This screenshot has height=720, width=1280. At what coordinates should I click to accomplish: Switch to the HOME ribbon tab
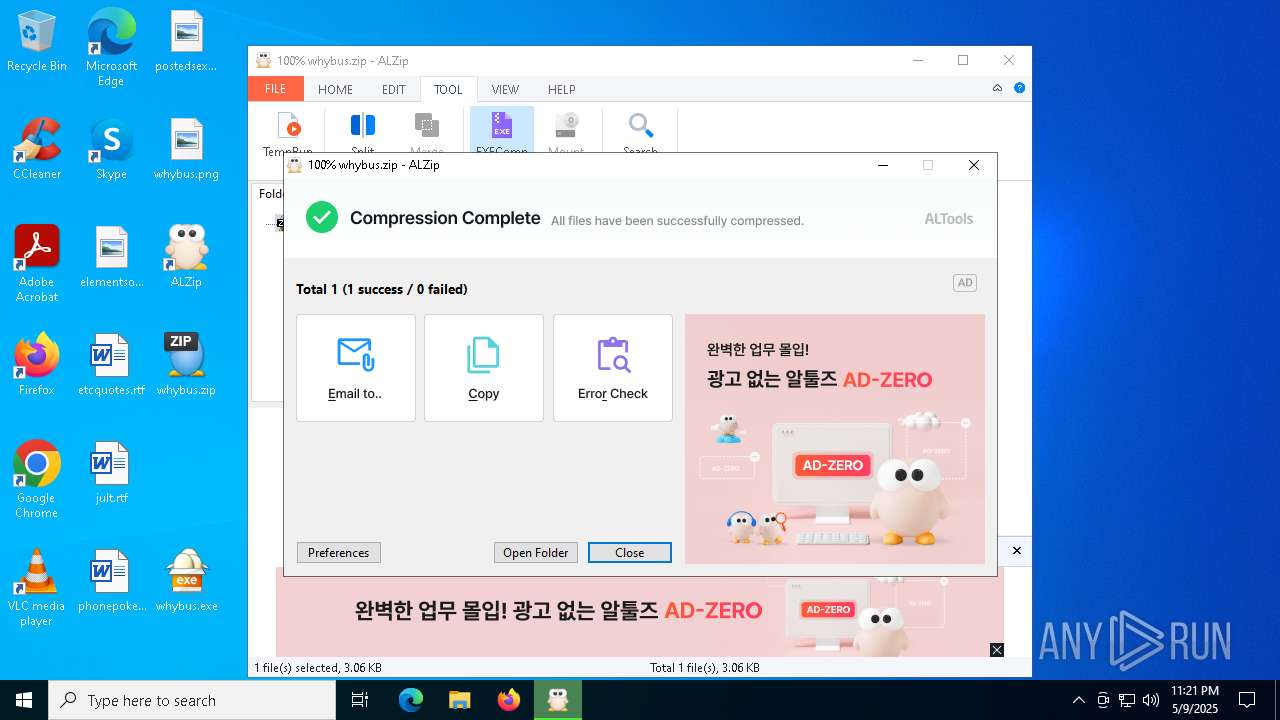335,89
